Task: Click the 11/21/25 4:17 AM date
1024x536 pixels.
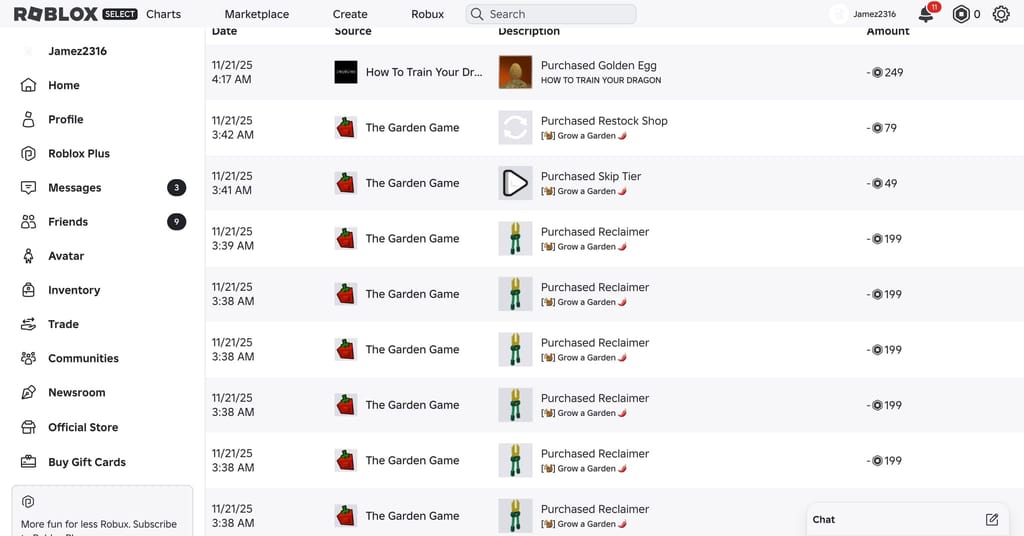Action: point(232,72)
